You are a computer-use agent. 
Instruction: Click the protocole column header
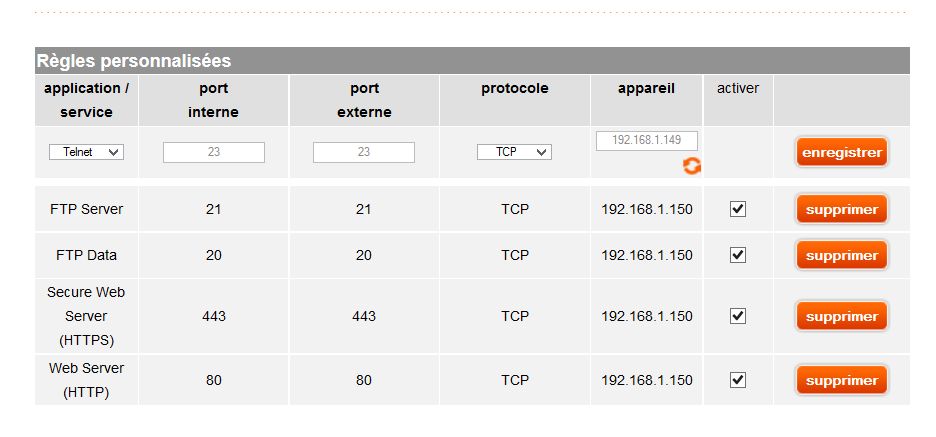tap(514, 88)
